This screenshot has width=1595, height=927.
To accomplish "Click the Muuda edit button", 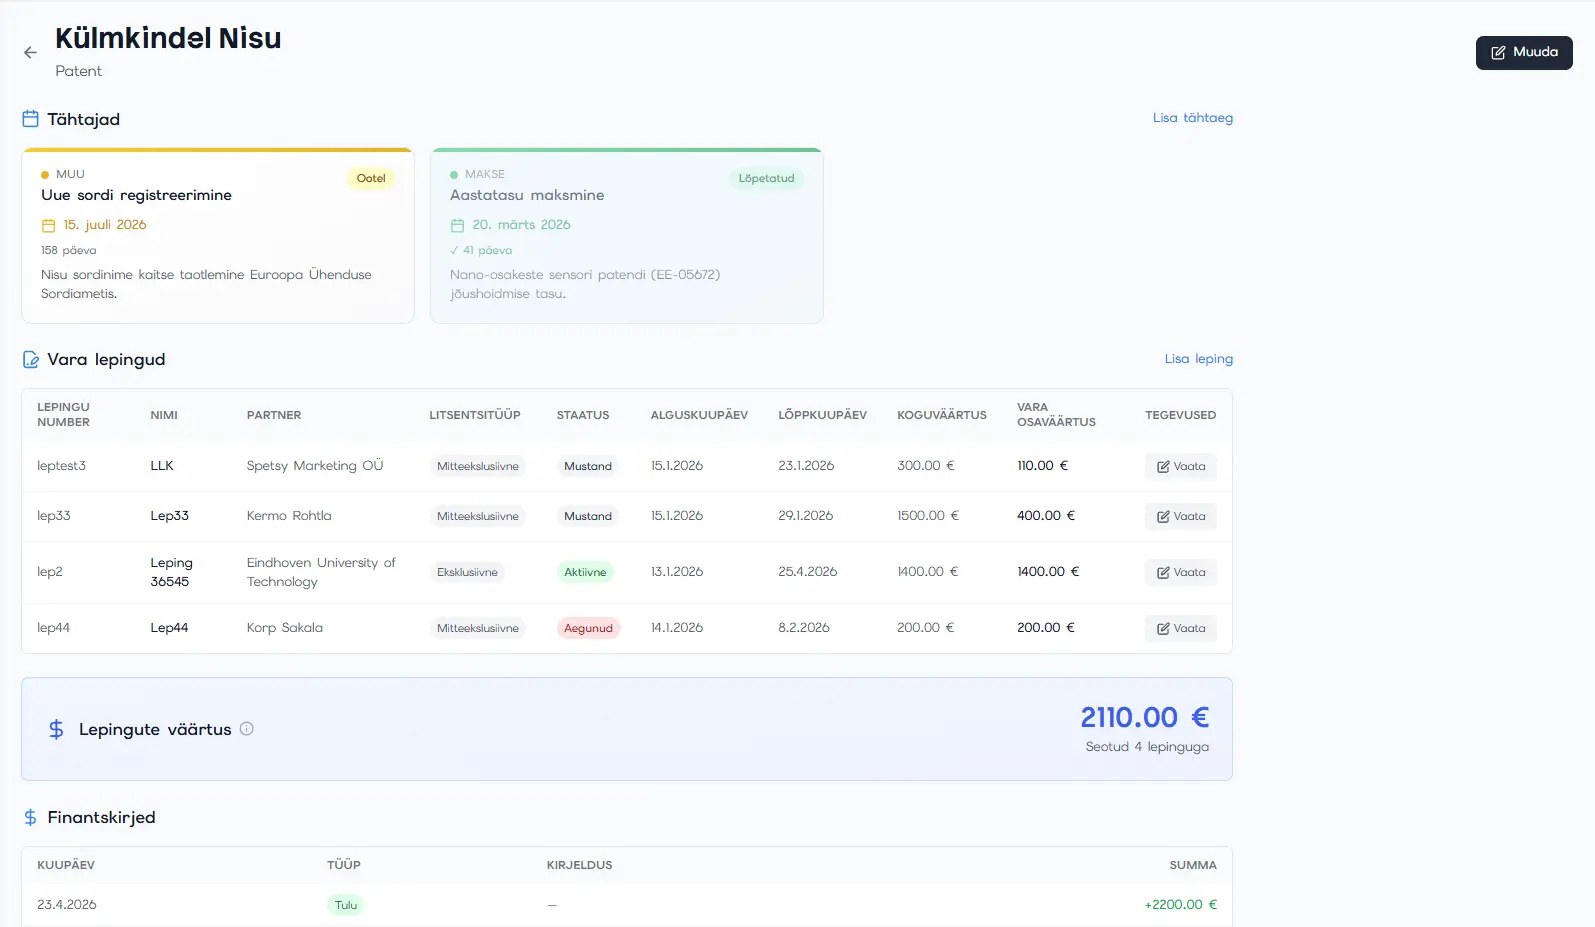I will click(x=1523, y=53).
